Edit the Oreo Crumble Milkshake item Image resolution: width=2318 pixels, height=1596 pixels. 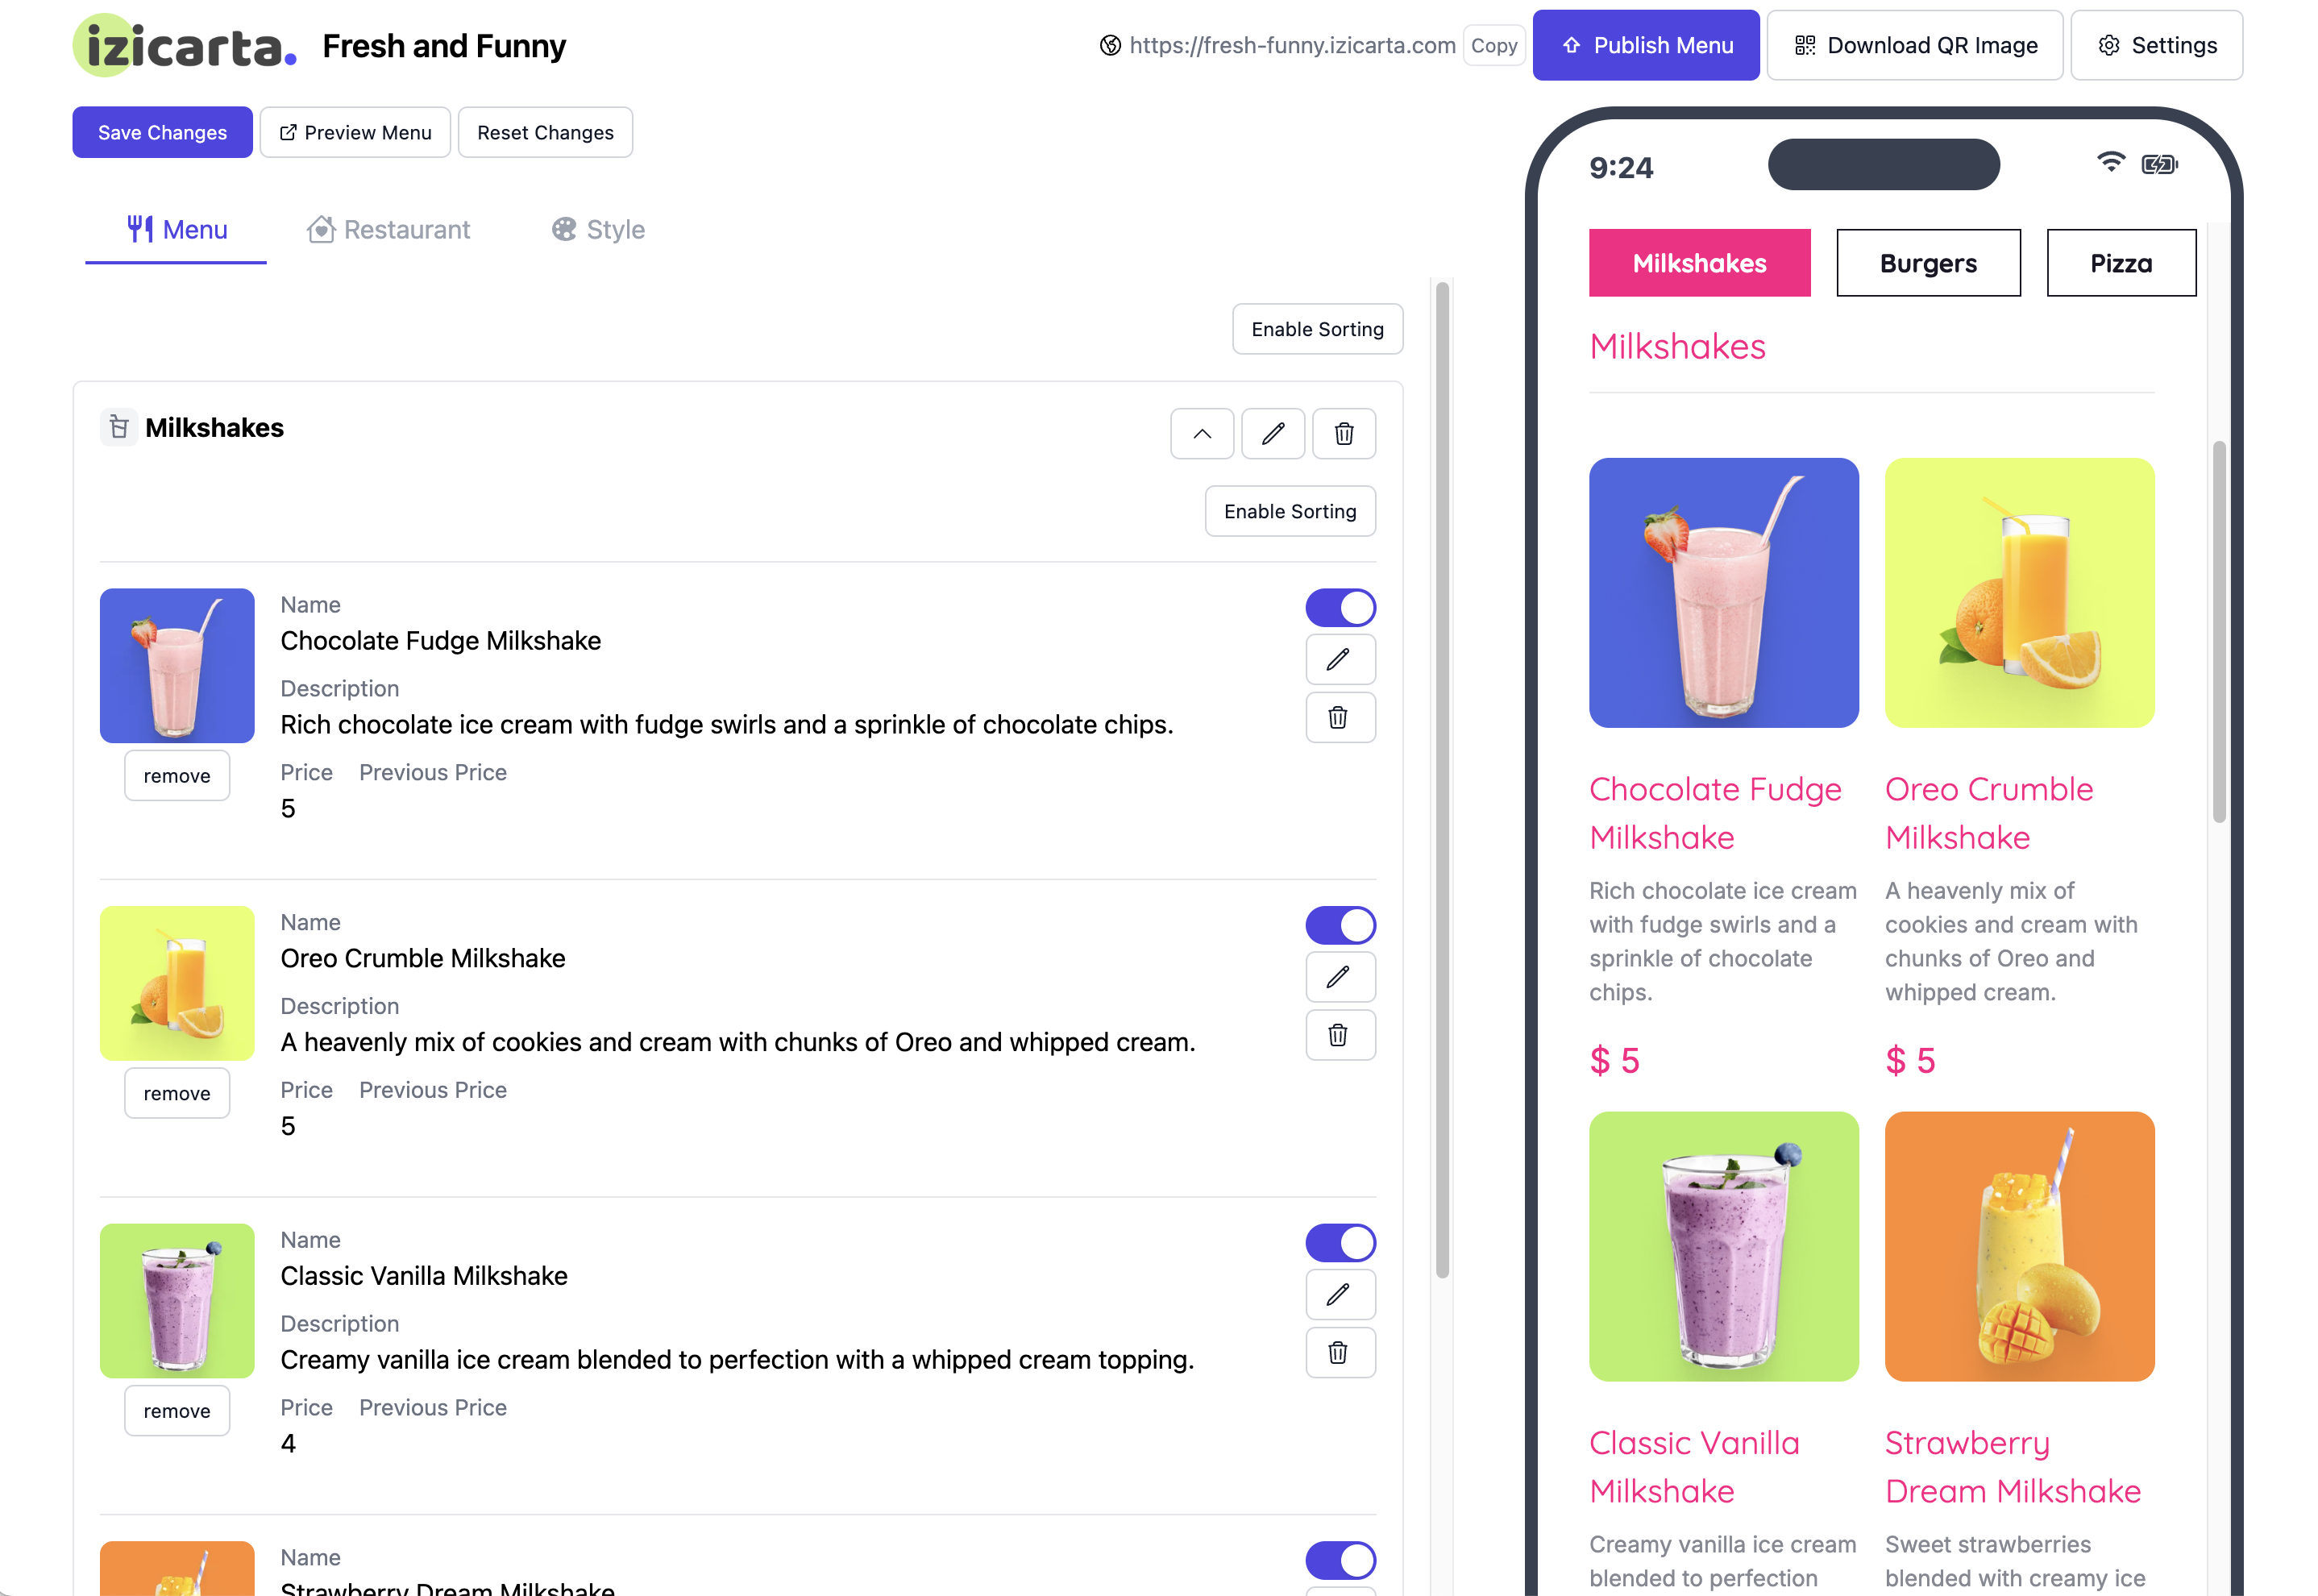(1340, 977)
